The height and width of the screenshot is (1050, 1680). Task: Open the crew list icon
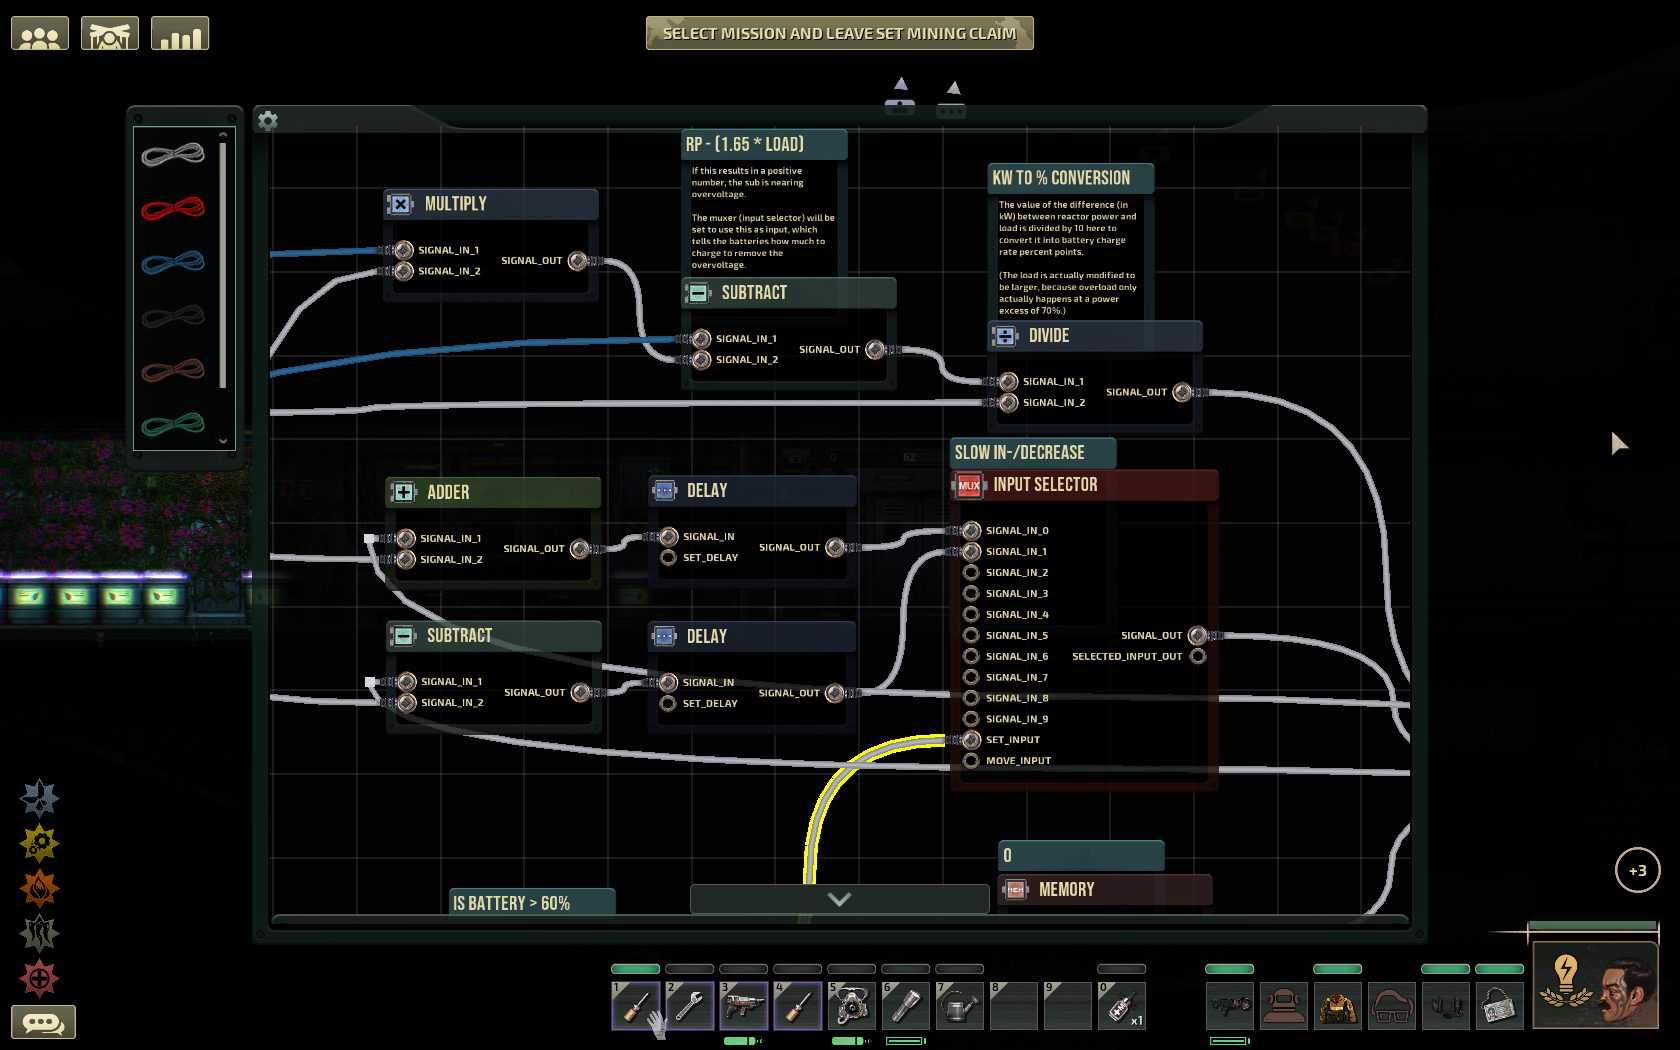pos(40,34)
